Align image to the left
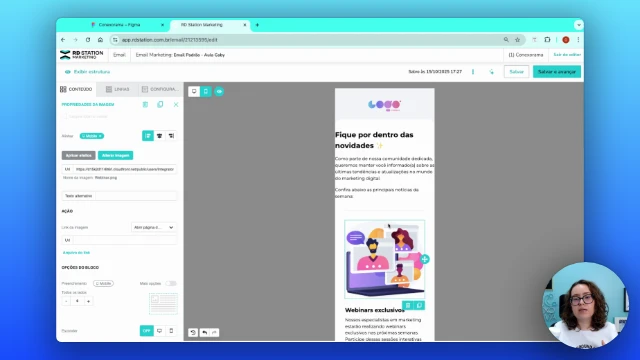 [148, 136]
